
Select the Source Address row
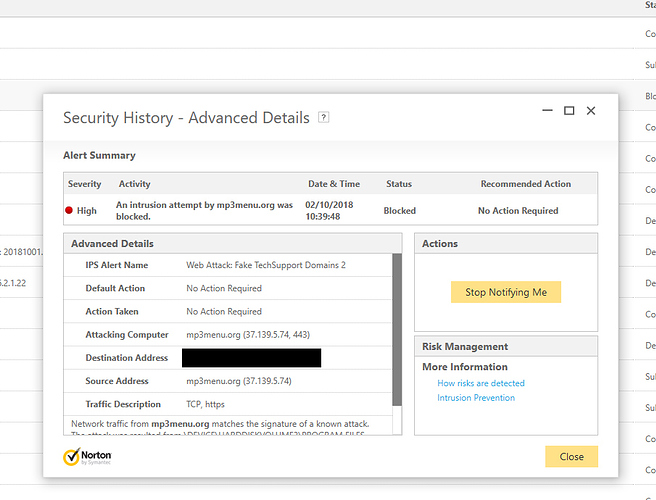pos(228,381)
